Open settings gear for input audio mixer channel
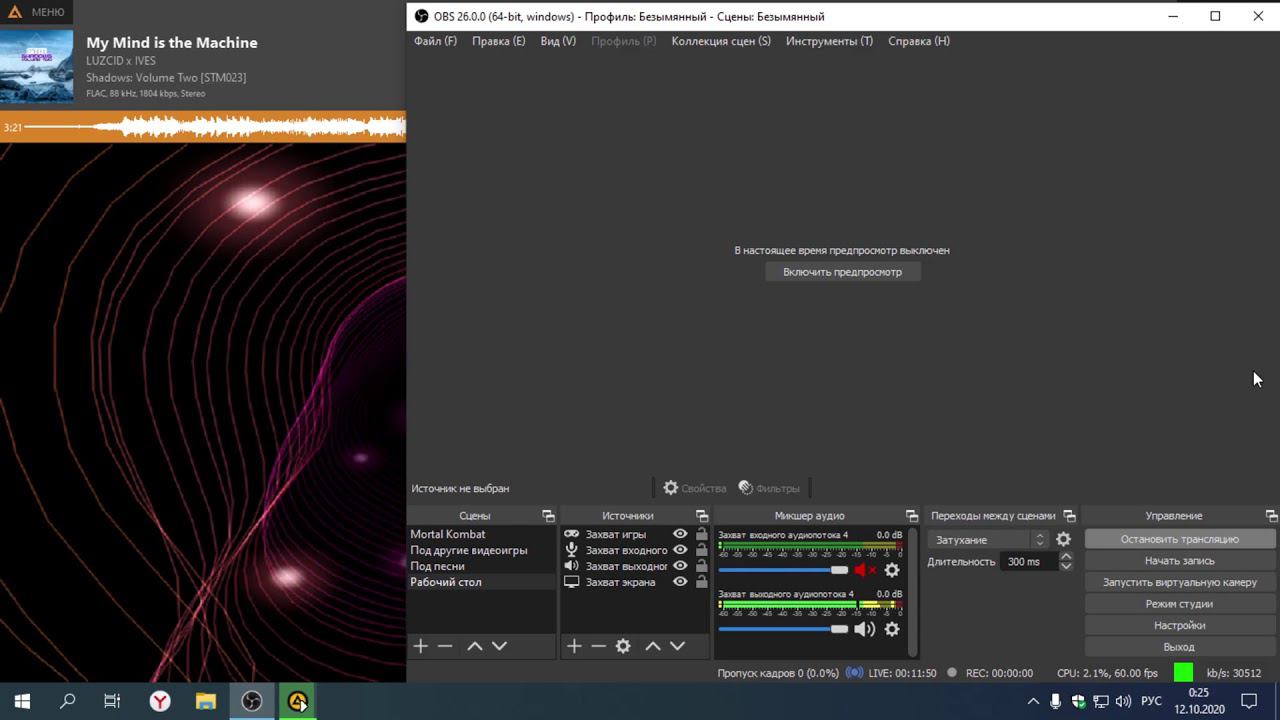1280x720 pixels. 892,570
